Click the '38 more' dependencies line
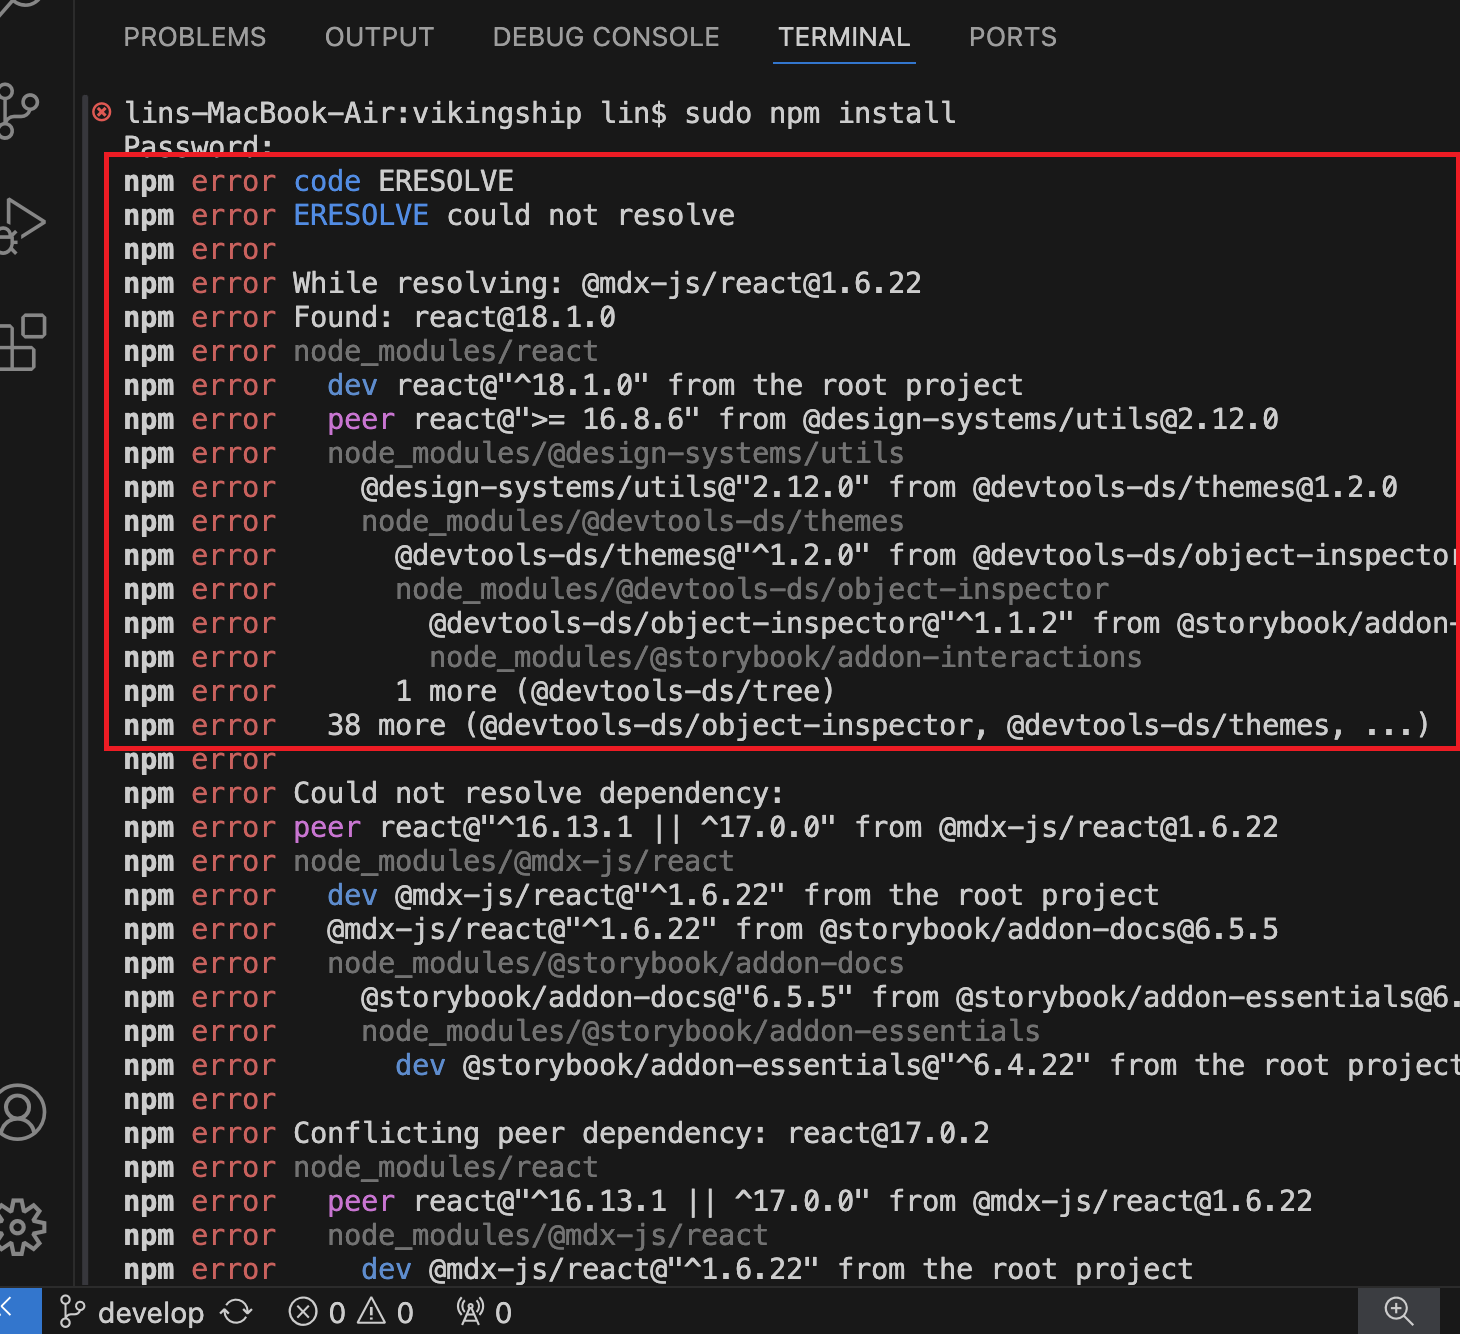Viewport: 1460px width, 1334px height. click(x=878, y=725)
